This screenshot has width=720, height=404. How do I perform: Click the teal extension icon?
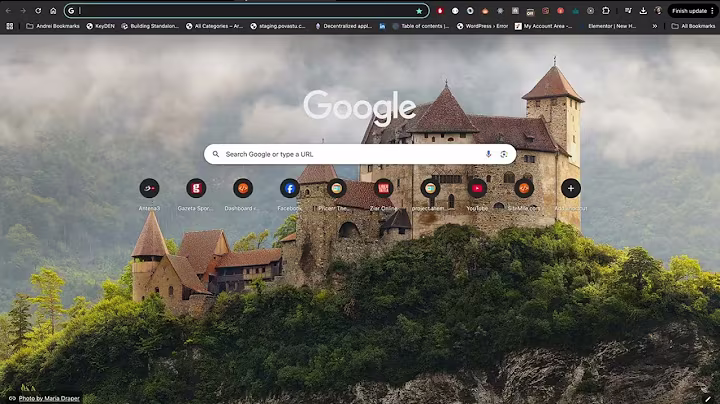point(575,11)
